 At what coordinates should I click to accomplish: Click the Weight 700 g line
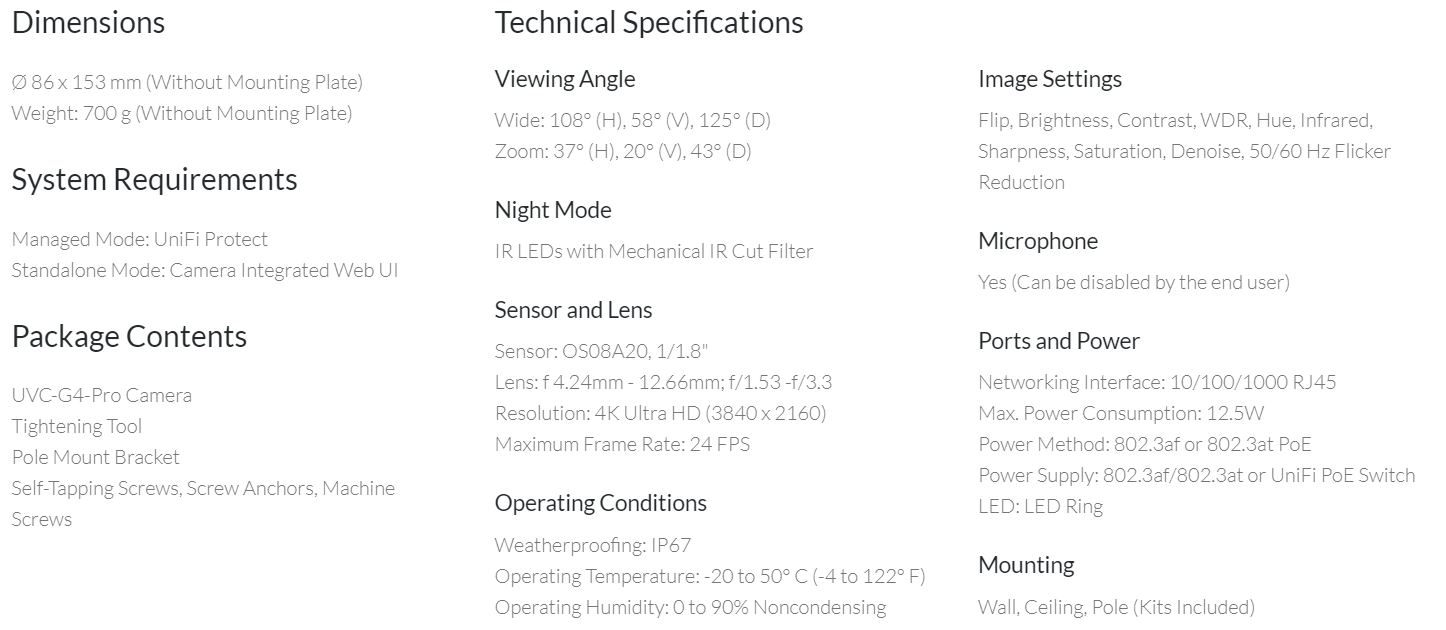[181, 113]
